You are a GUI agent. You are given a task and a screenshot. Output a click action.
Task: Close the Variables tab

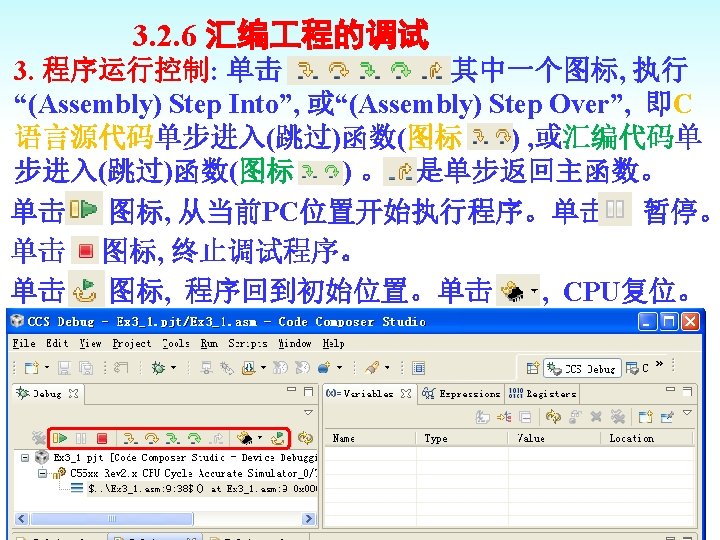coord(406,394)
